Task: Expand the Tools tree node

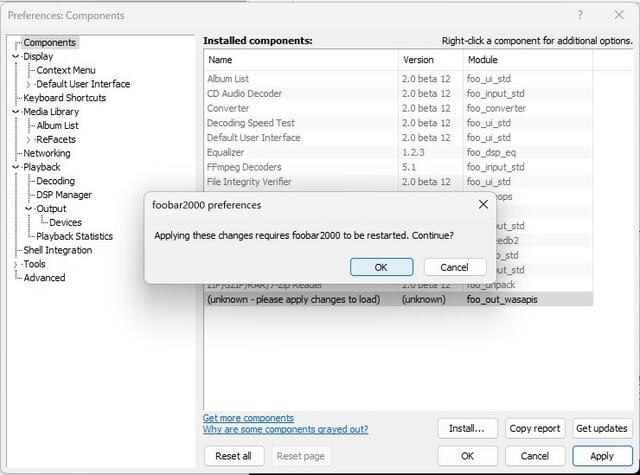Action: click(x=16, y=264)
